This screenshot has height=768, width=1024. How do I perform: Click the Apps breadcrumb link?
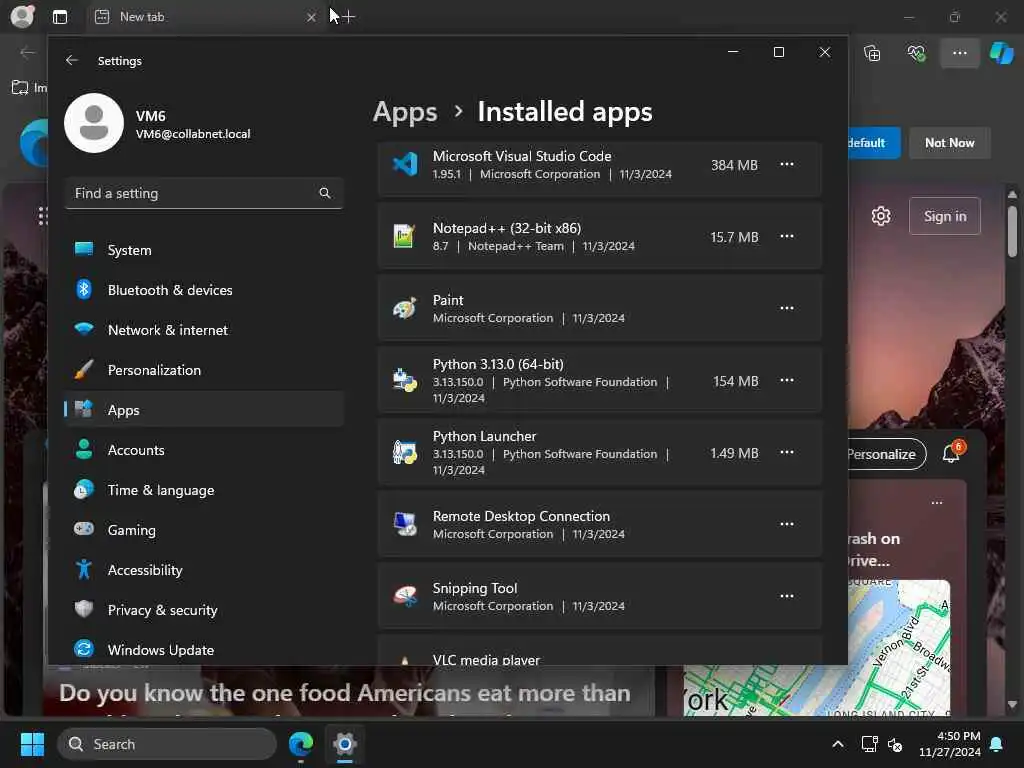point(405,112)
